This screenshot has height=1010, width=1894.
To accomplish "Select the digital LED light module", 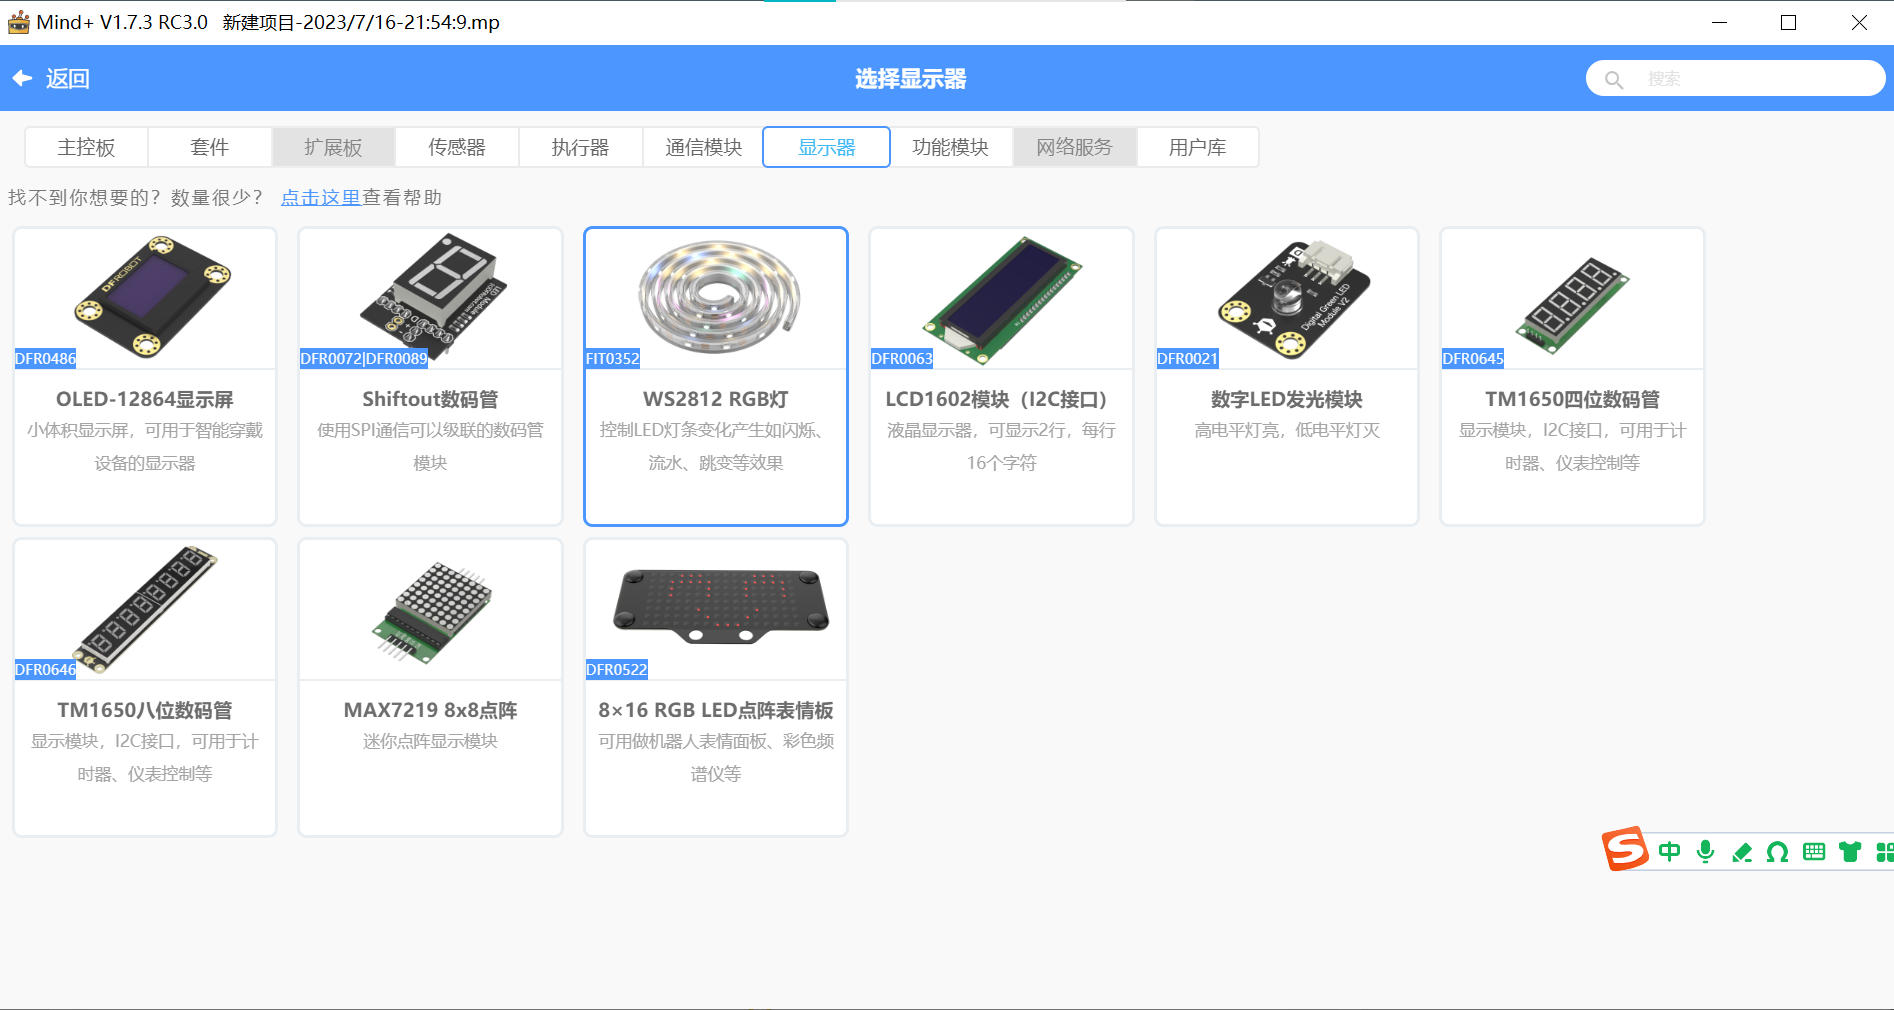I will (x=1287, y=376).
